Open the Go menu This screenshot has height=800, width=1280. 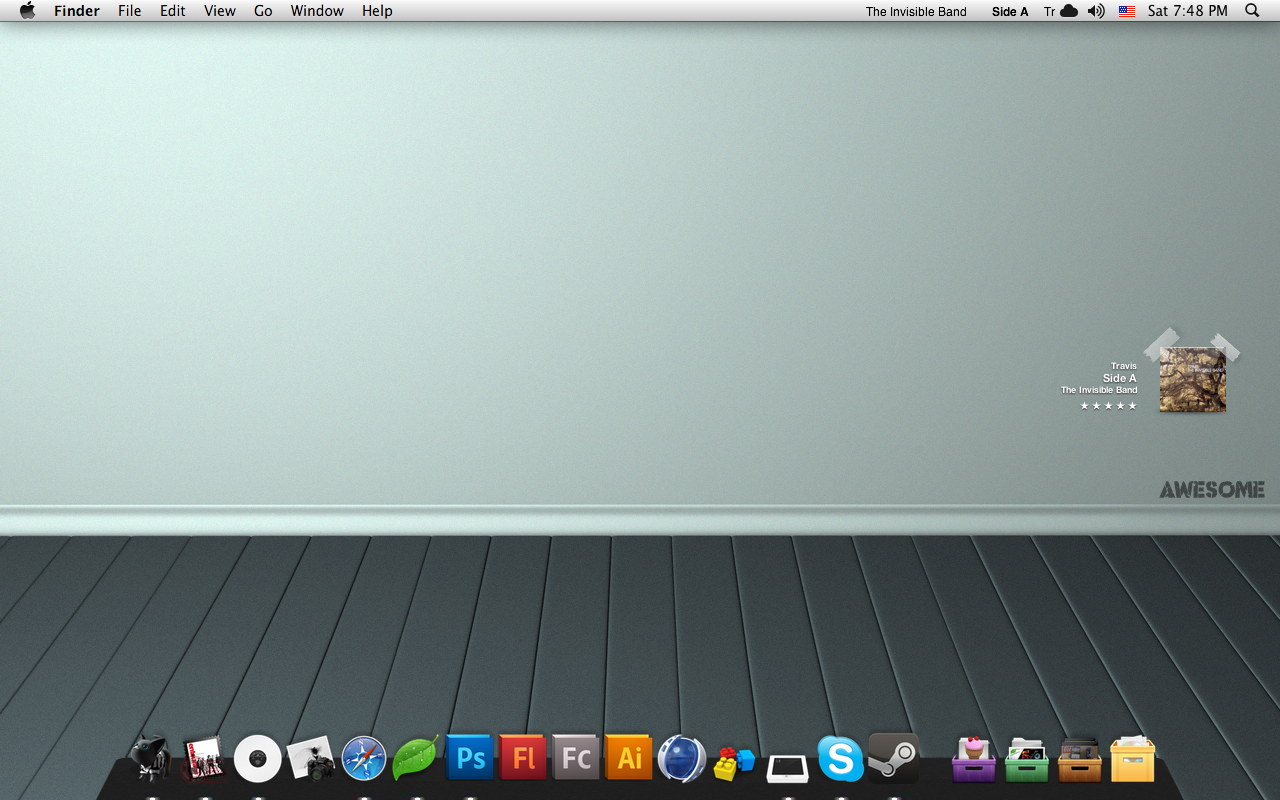coord(262,11)
